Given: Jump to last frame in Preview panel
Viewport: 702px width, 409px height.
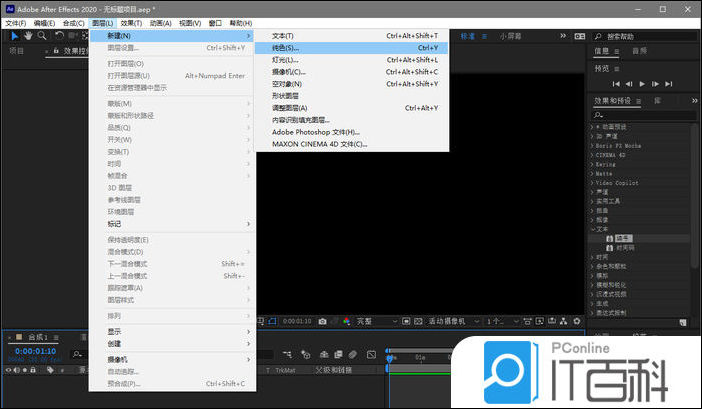Looking at the screenshot, I should click(669, 84).
